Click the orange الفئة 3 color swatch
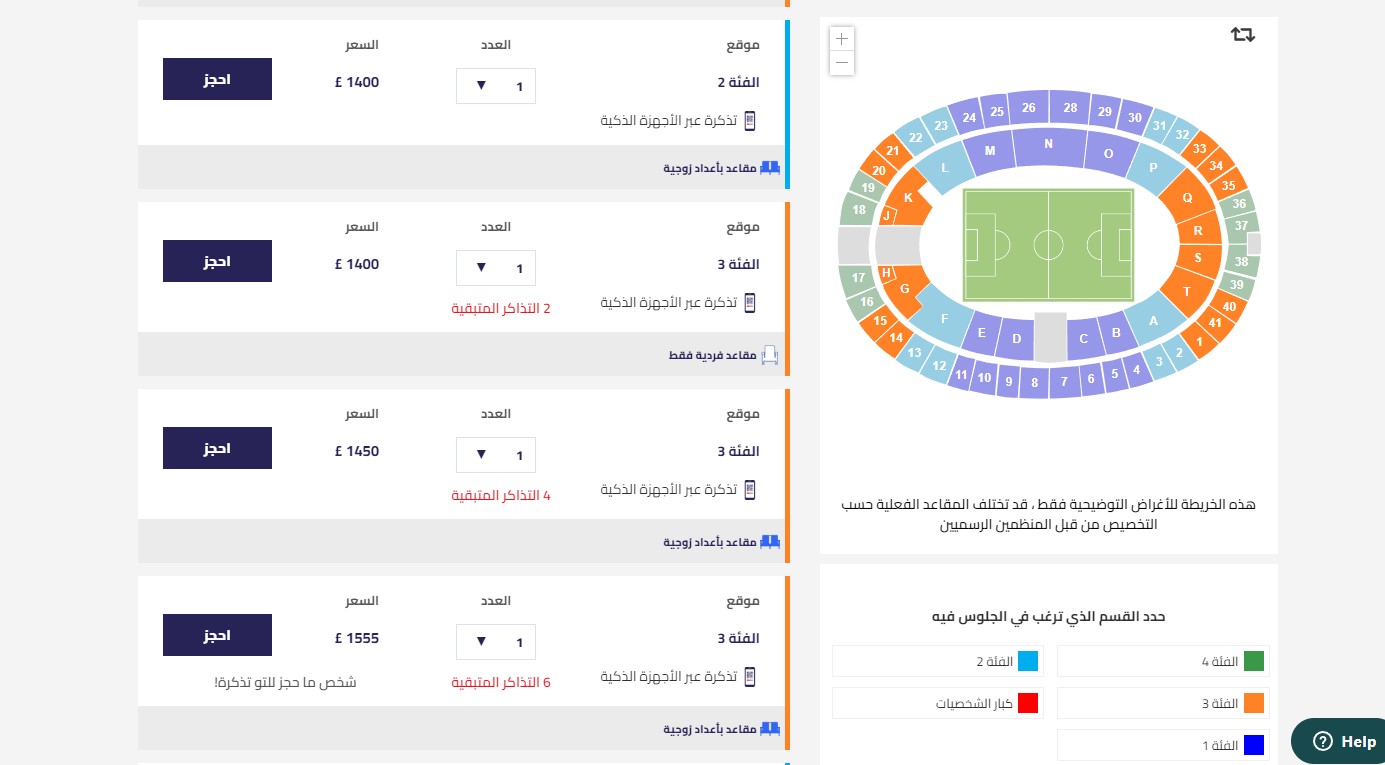This screenshot has width=1385, height=765. coord(1254,703)
